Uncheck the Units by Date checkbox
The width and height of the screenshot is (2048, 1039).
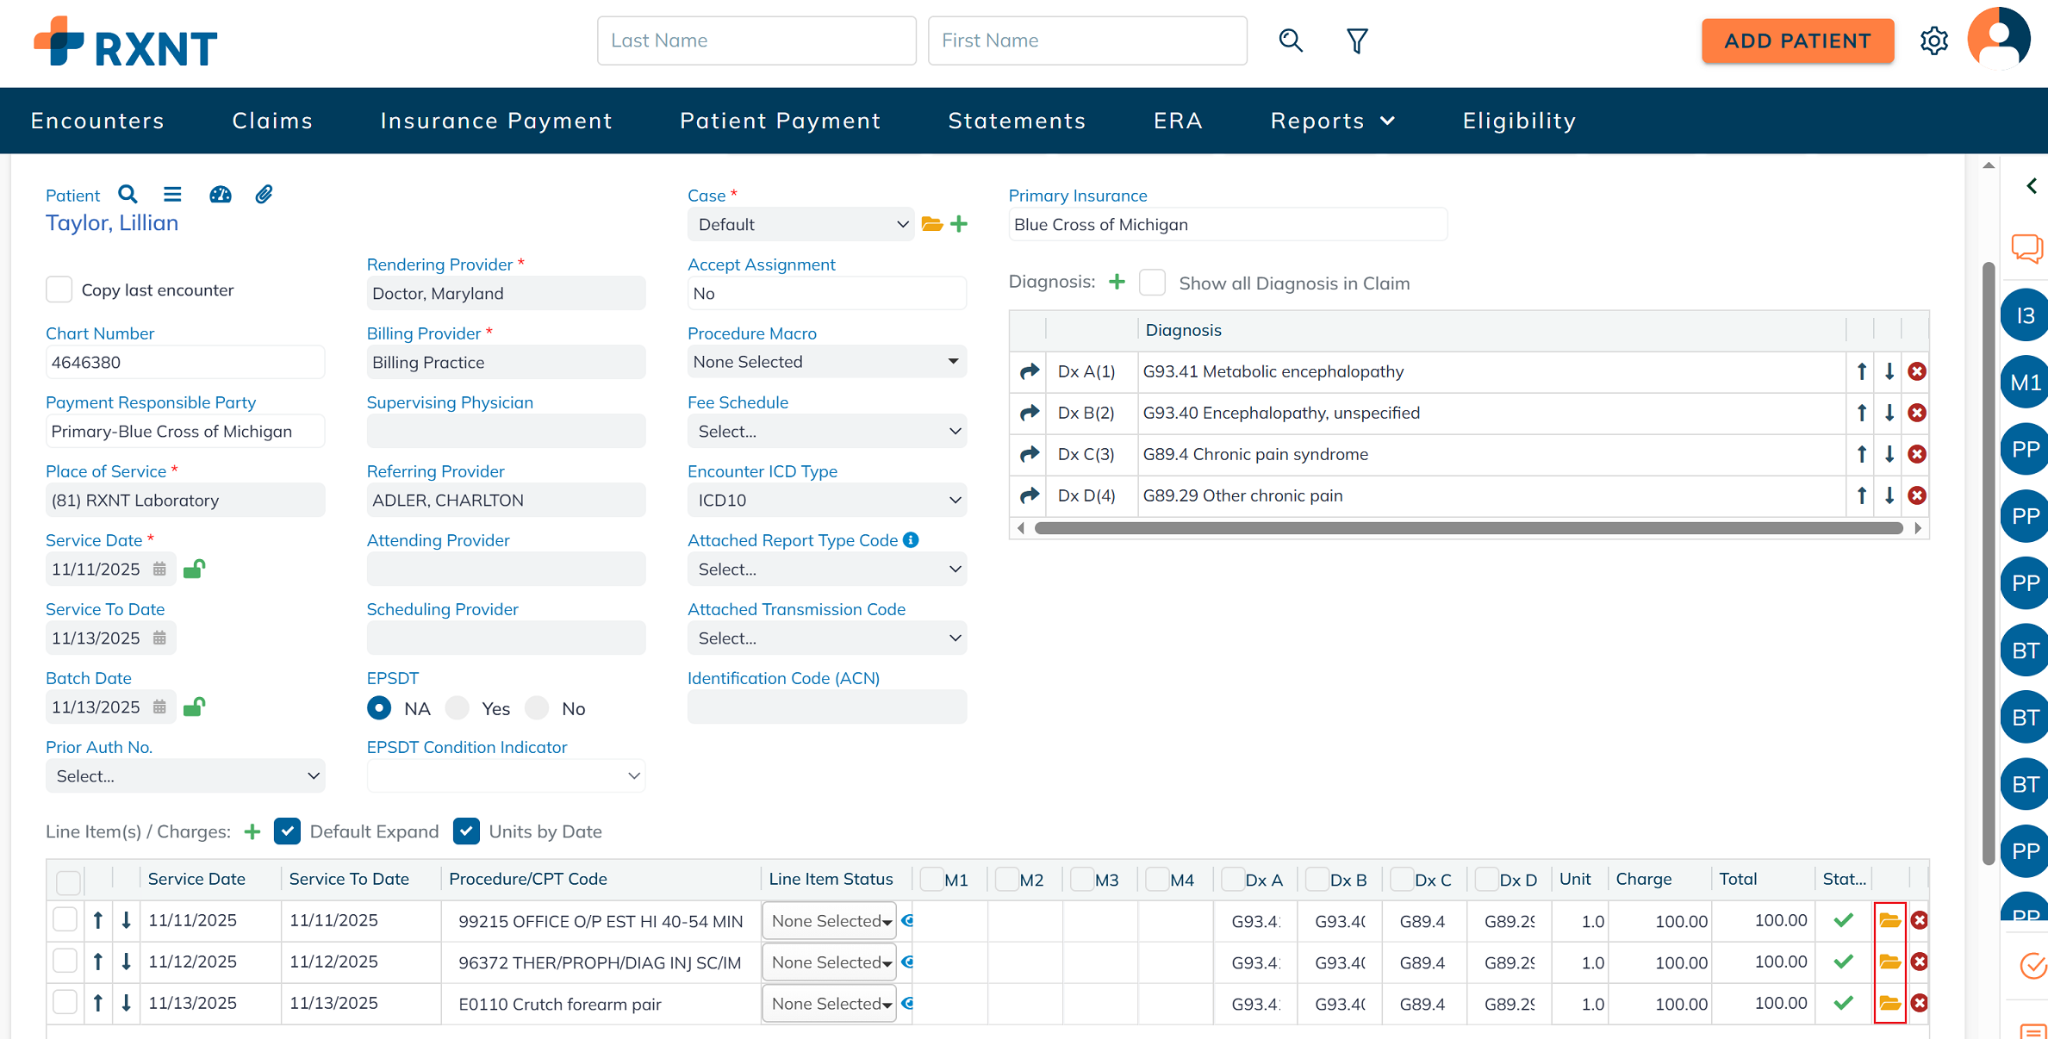[466, 831]
